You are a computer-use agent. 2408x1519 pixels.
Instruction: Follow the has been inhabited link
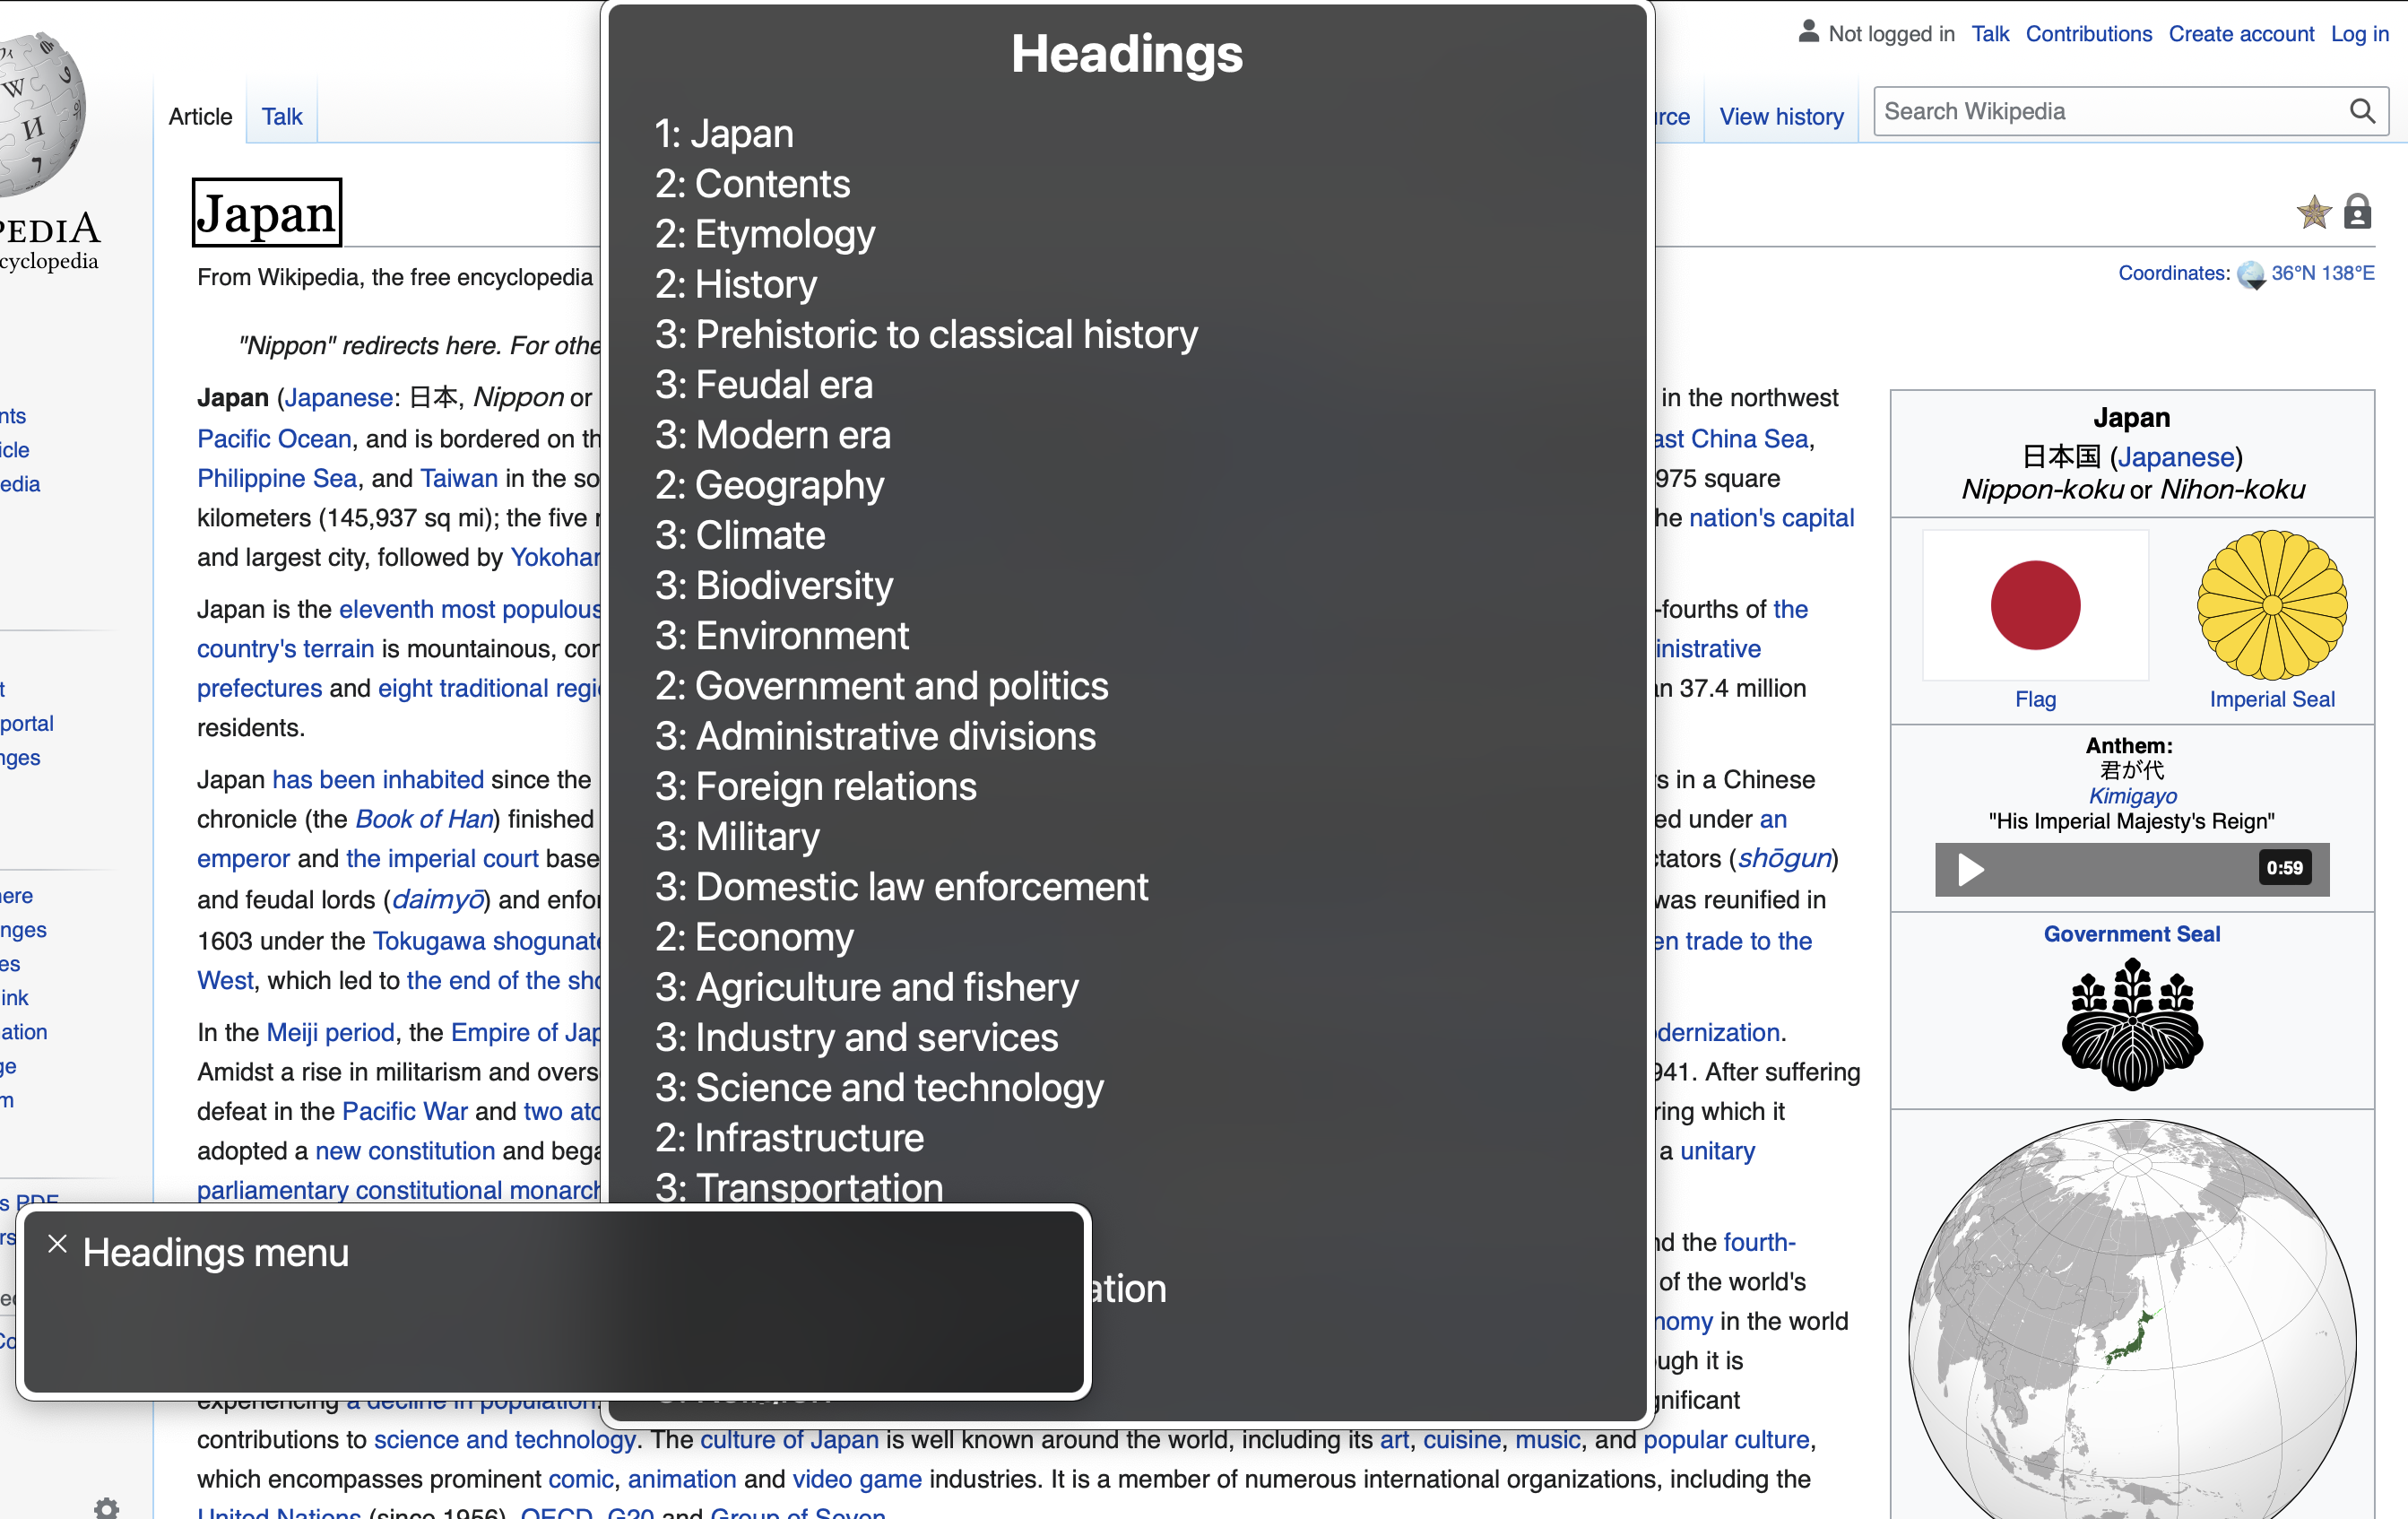coord(378,779)
